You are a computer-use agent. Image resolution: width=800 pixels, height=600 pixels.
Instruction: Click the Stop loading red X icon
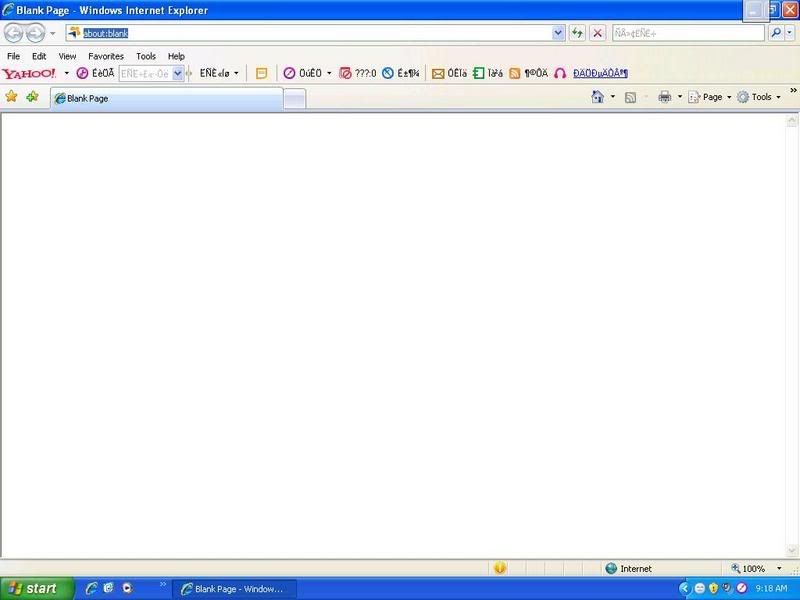pos(598,33)
